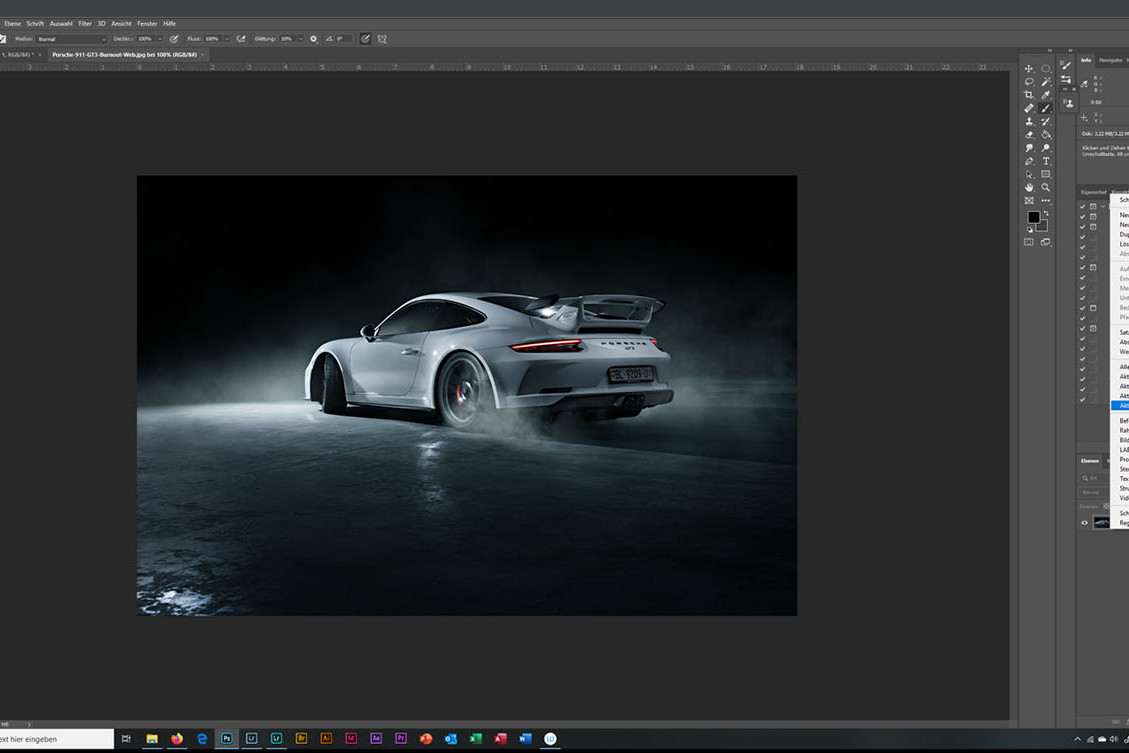This screenshot has height=753, width=1129.
Task: Click the foreground color swatch
Action: 1034,217
